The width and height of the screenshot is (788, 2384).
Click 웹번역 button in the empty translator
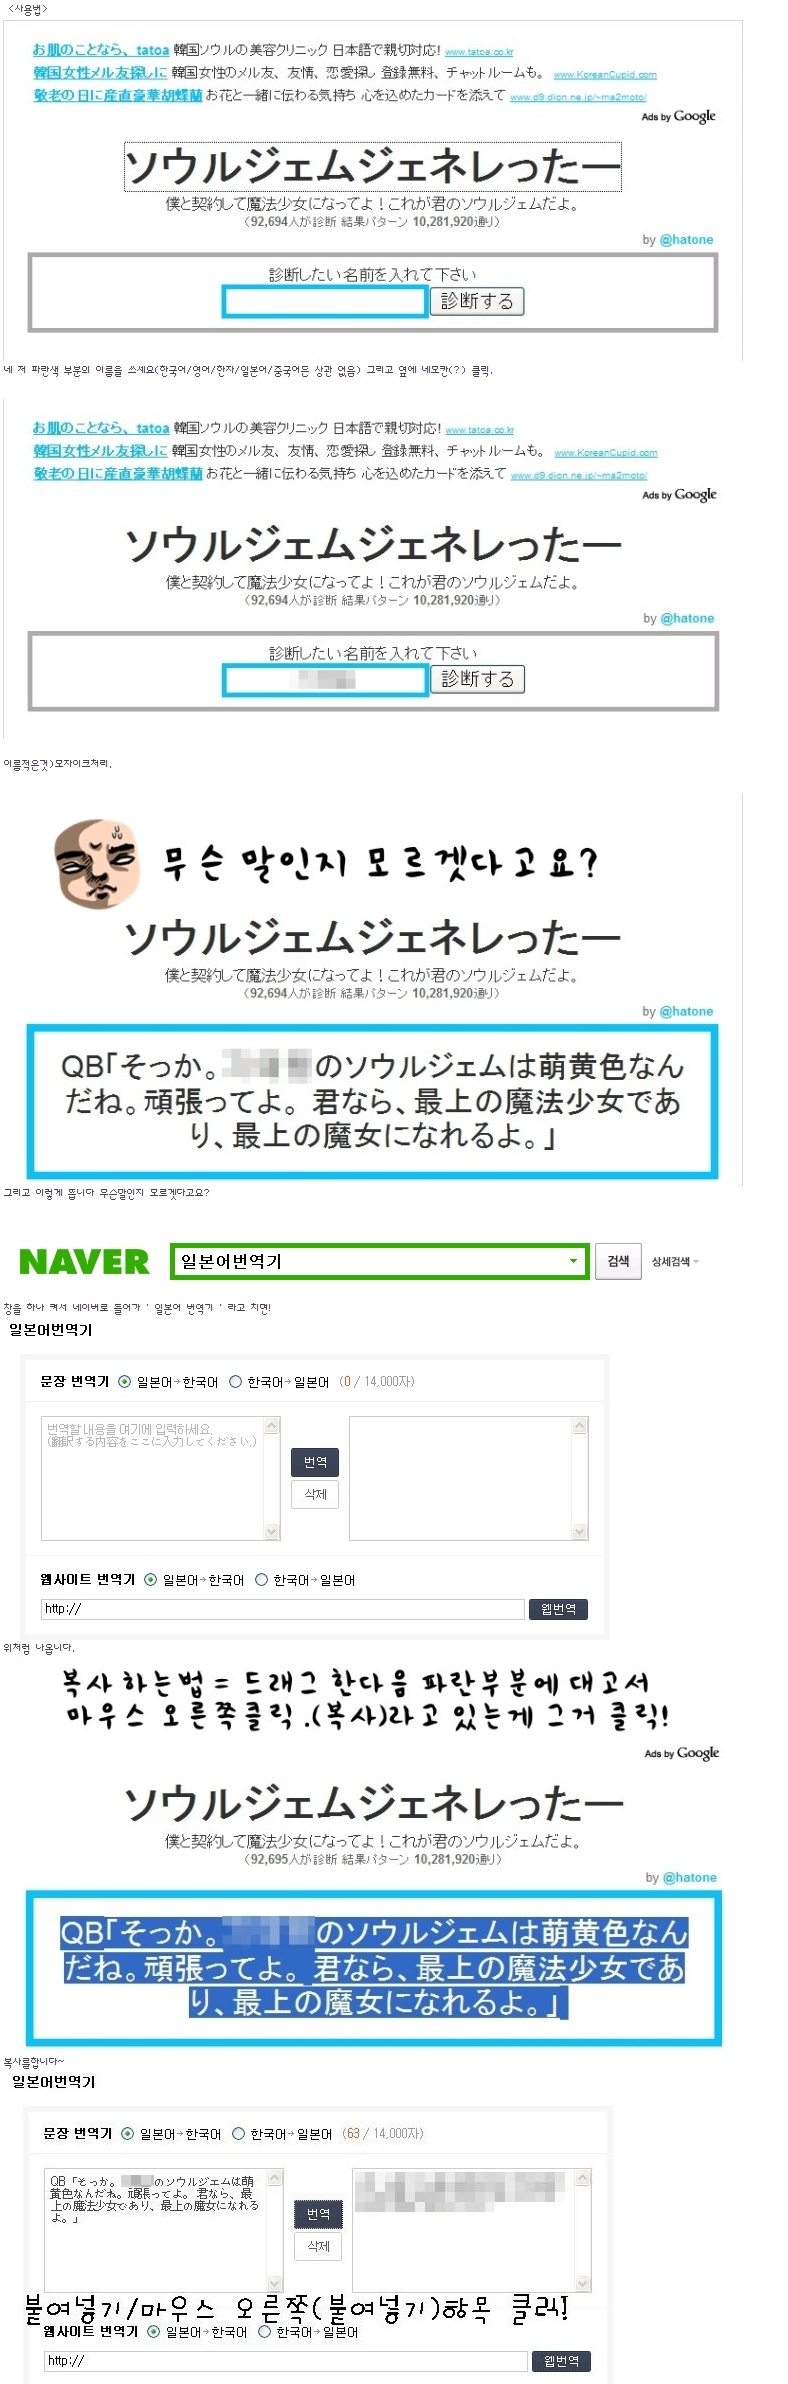(558, 1609)
